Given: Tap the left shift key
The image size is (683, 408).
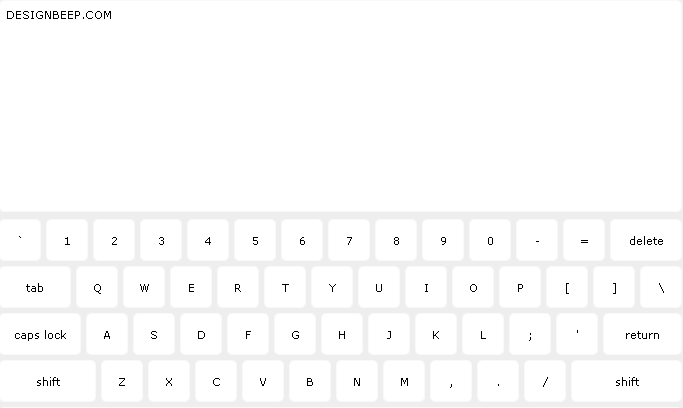Looking at the screenshot, I should pos(48,381).
